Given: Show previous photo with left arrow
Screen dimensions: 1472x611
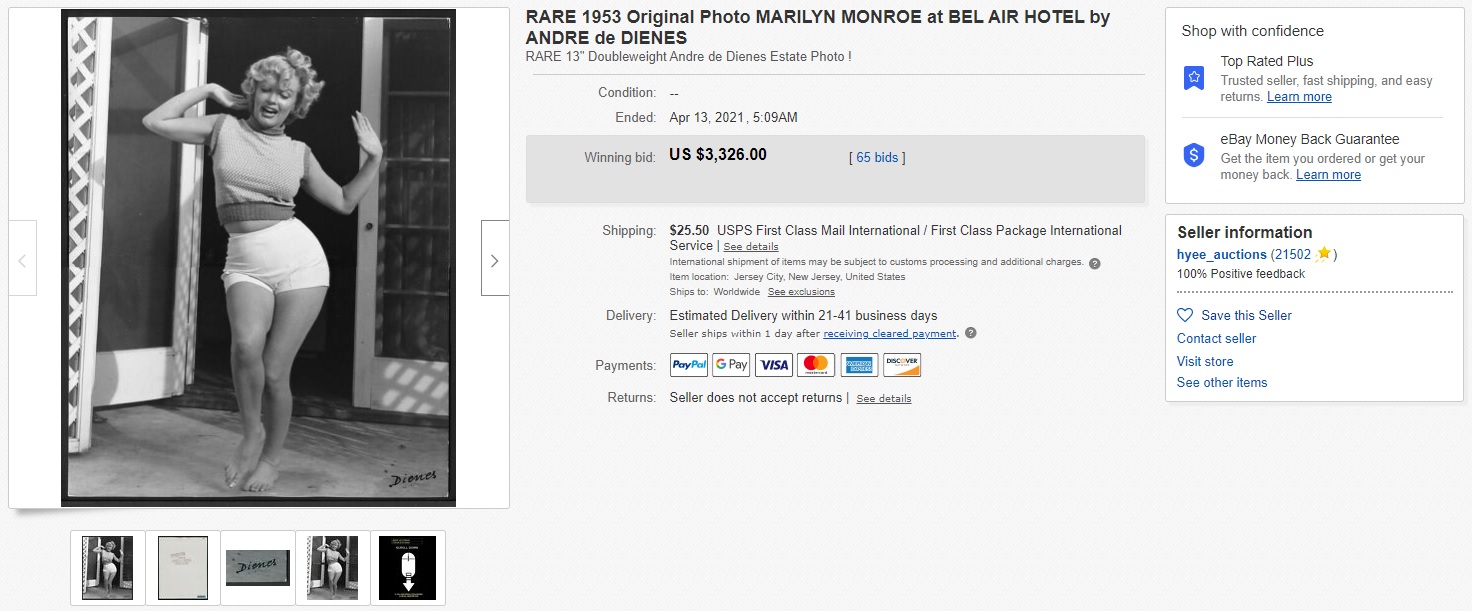Looking at the screenshot, I should 23,258.
